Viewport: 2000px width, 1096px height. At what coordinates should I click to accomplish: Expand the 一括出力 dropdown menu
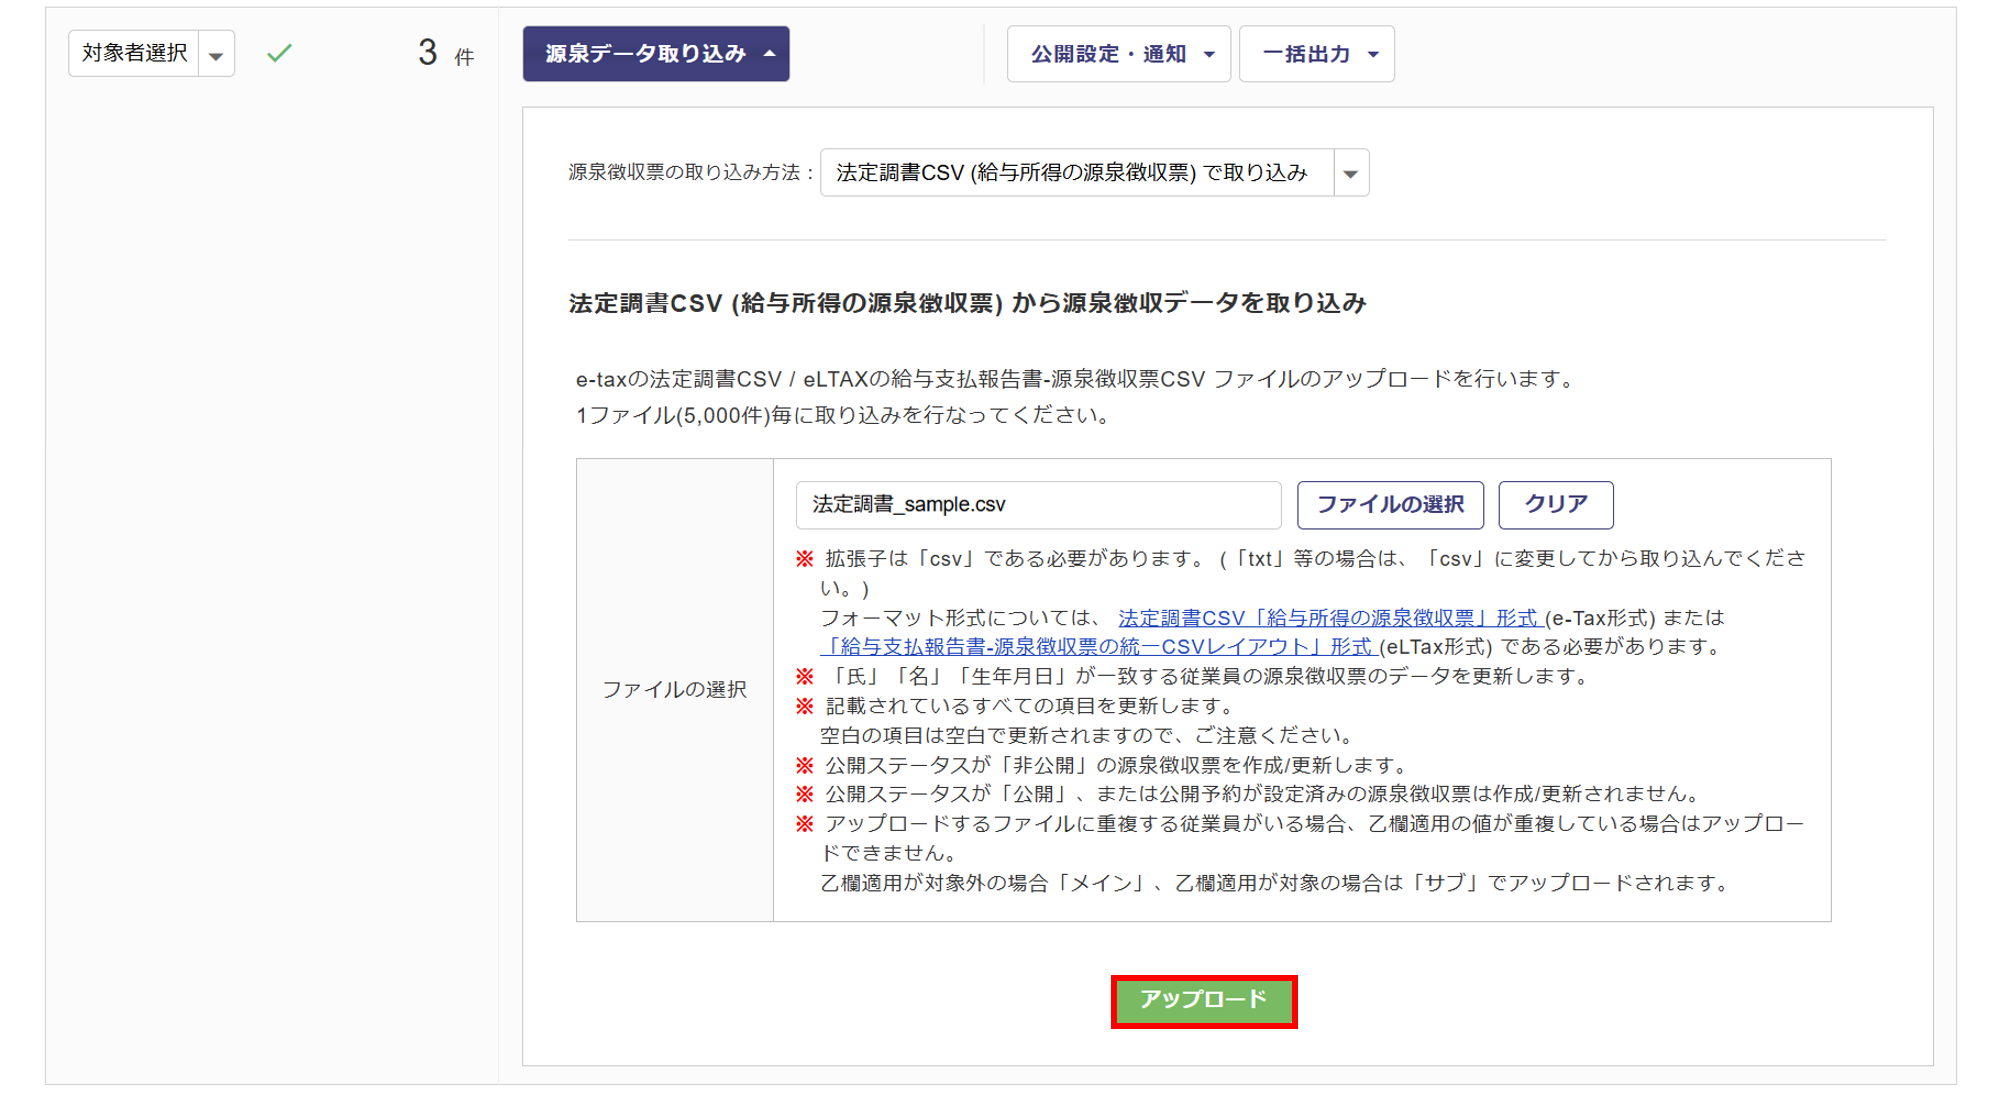[x=1316, y=54]
